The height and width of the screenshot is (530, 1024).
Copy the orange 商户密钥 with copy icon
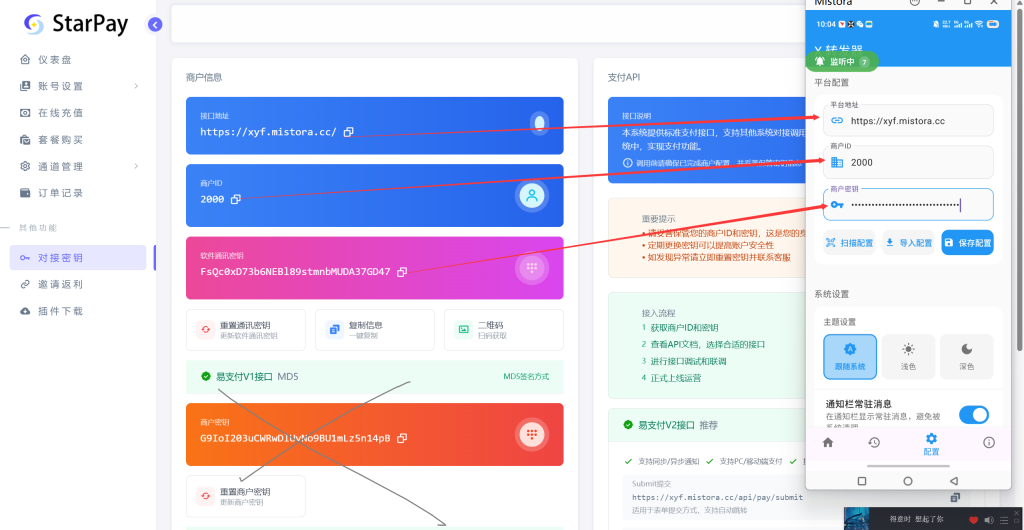click(402, 438)
